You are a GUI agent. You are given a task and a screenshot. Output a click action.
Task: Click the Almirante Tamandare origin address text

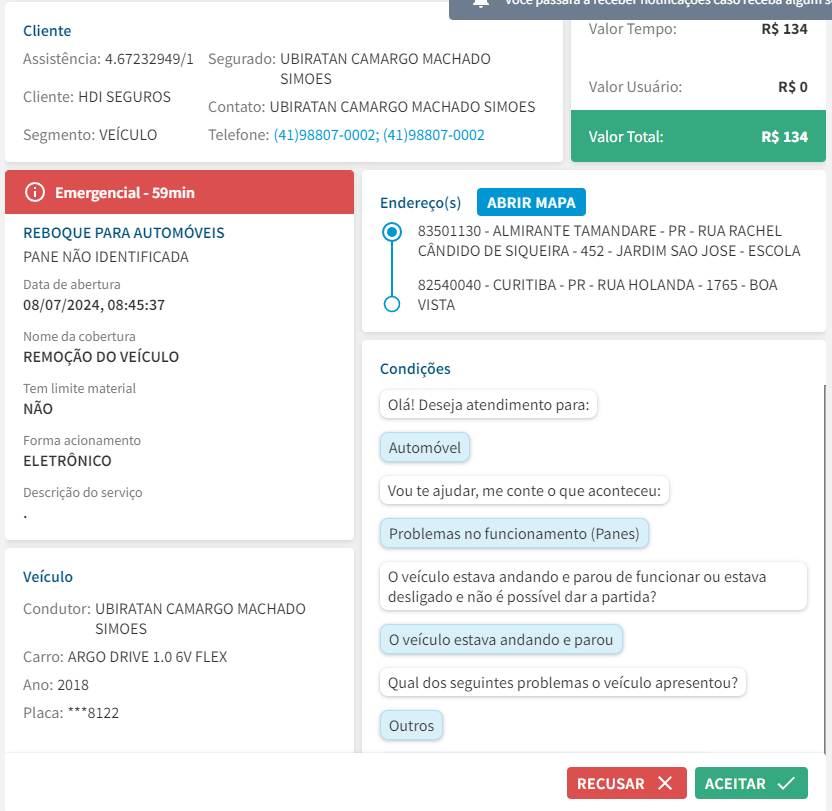609,241
